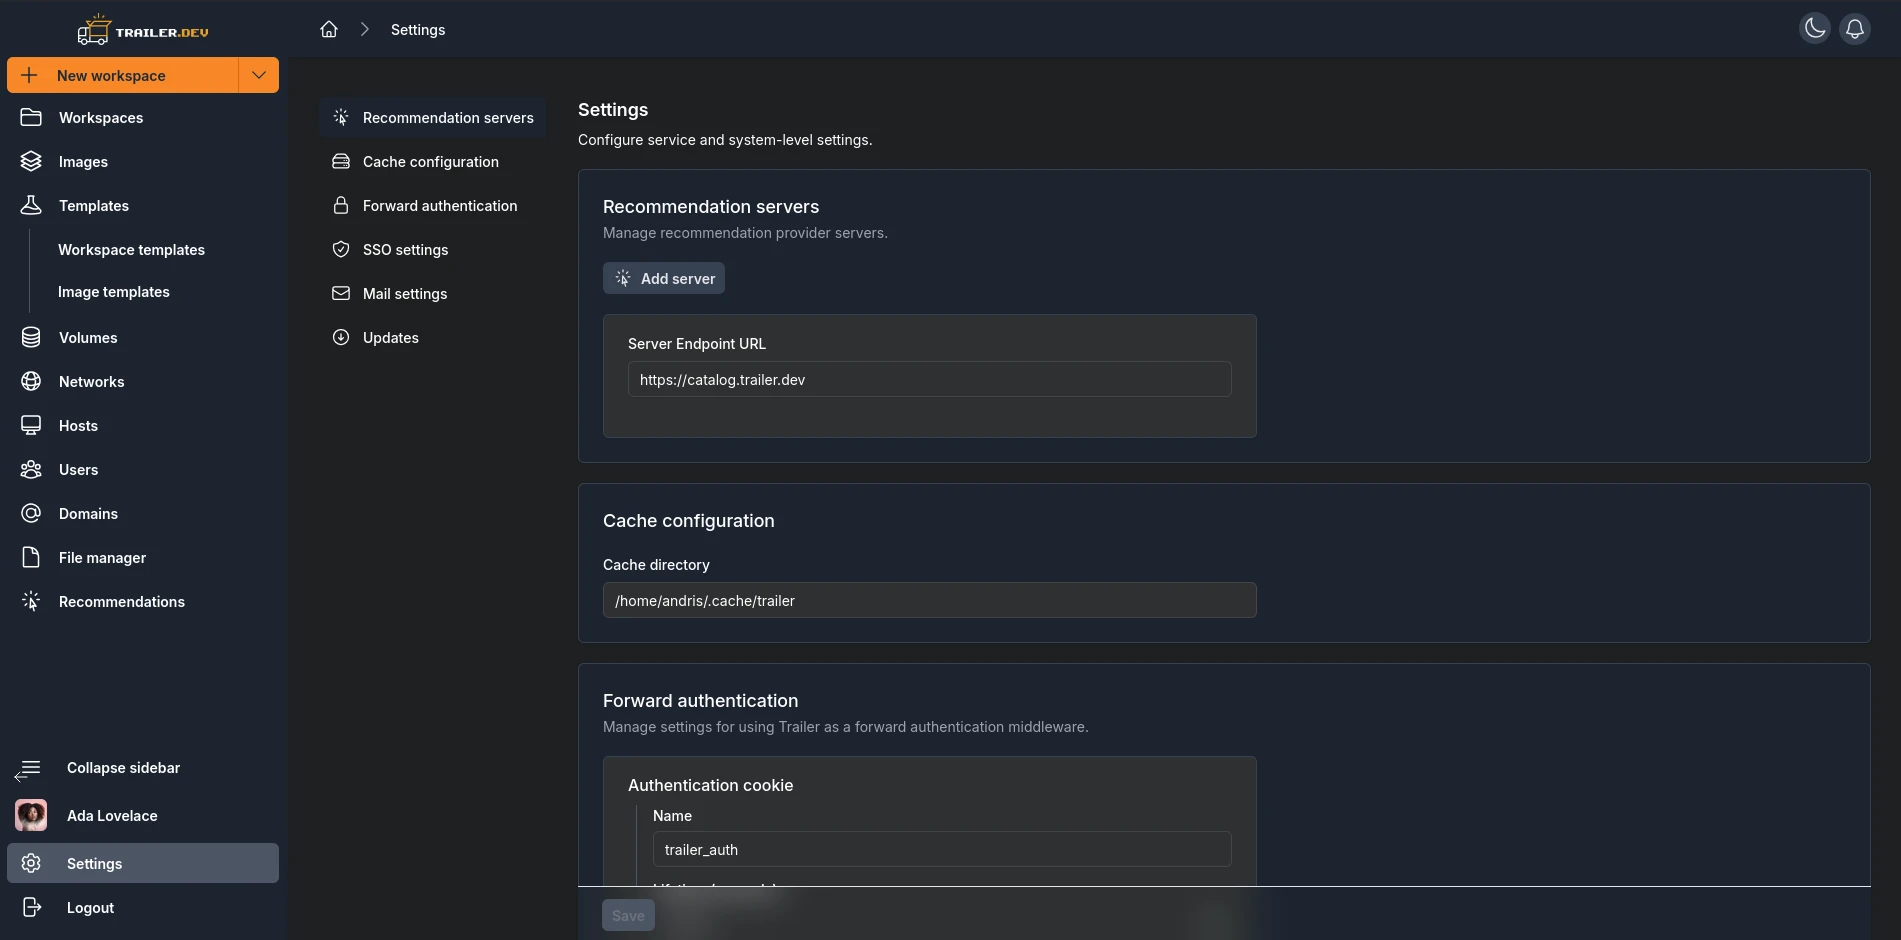Viewport: 1901px width, 940px height.
Task: Click the Templates flask icon
Action: 31,205
